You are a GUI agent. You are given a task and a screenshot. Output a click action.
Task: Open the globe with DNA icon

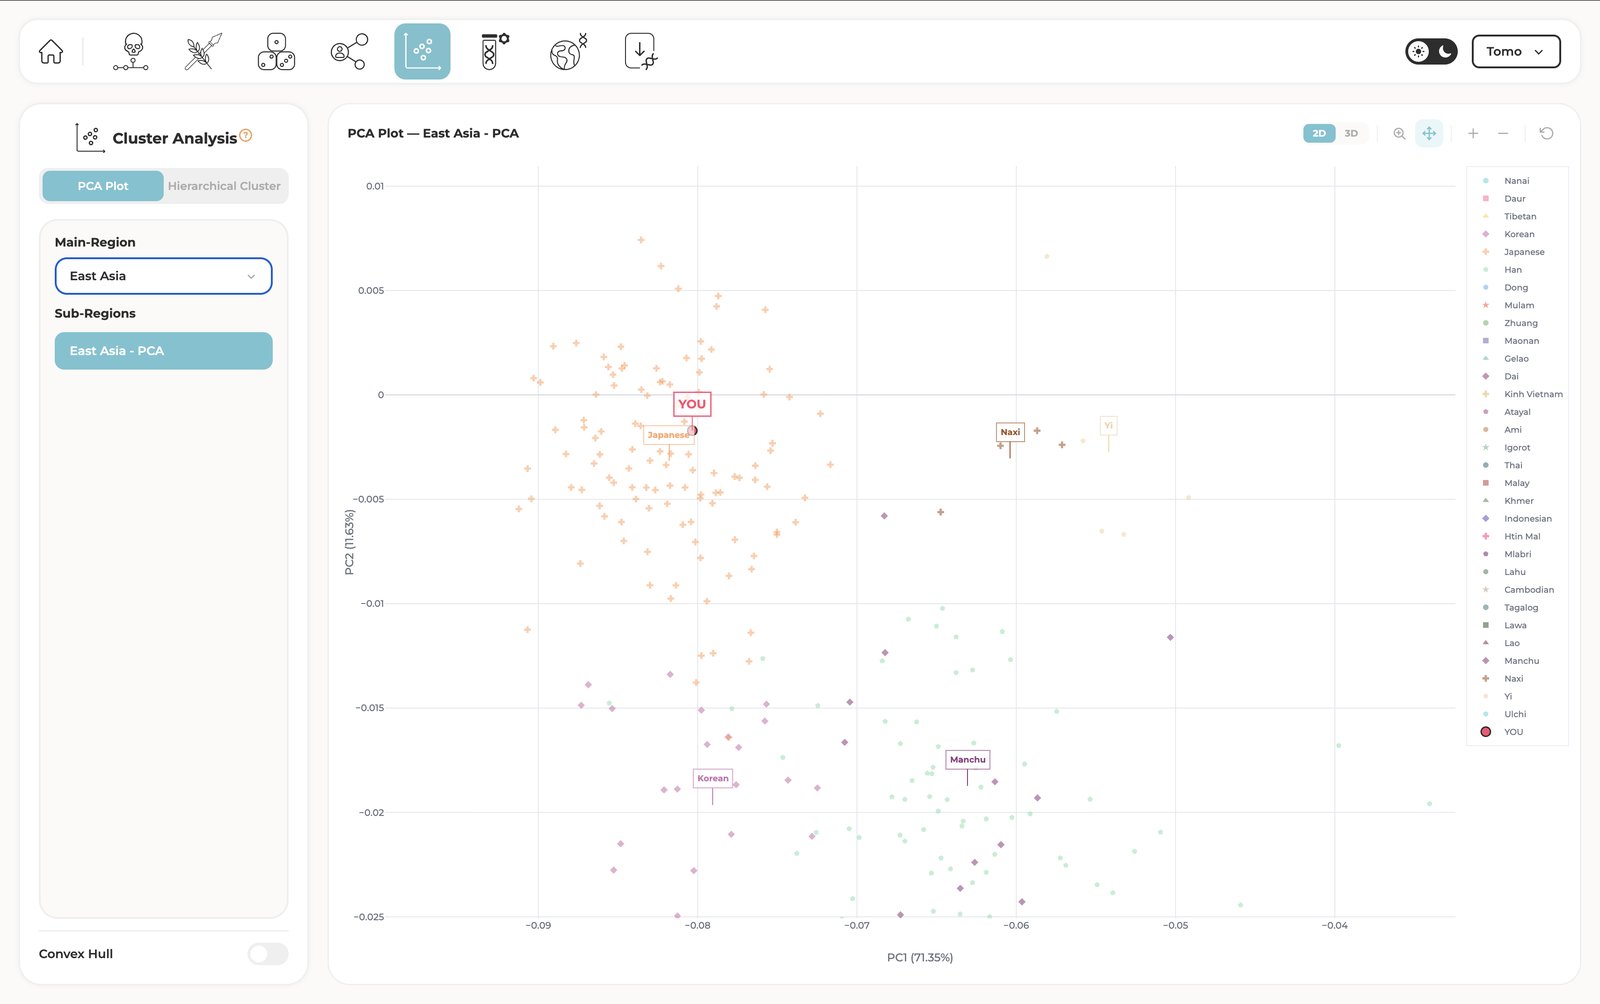click(568, 51)
